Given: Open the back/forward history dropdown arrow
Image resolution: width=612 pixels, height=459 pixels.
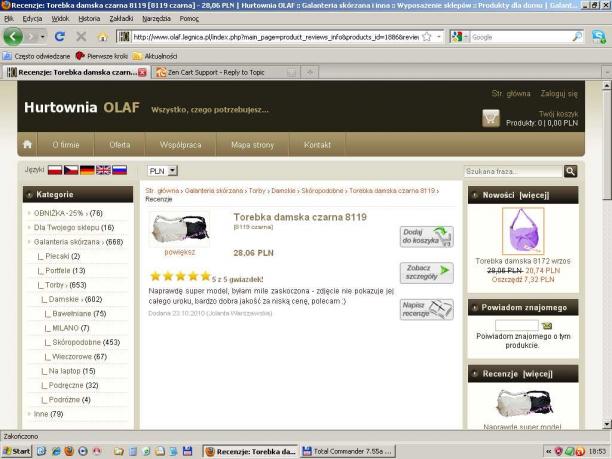Looking at the screenshot, I should 43,37.
